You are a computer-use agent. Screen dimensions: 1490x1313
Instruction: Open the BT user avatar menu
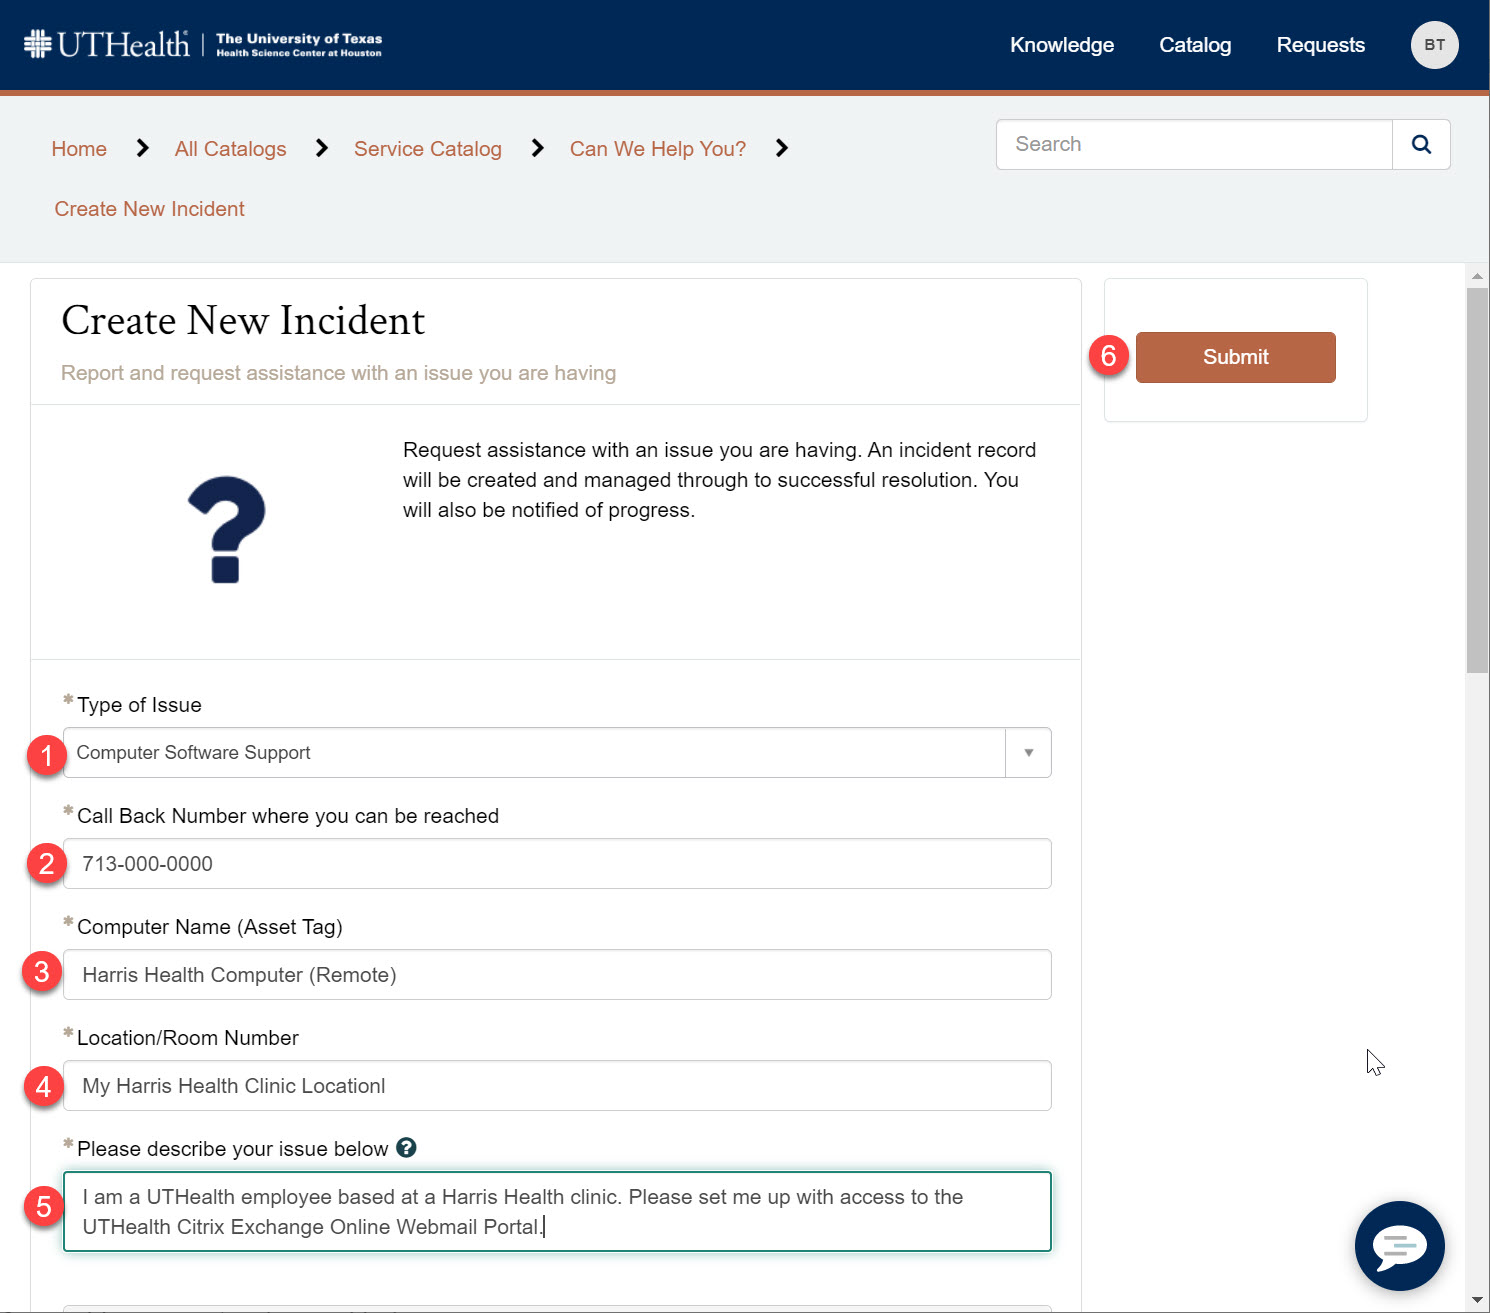(1434, 45)
